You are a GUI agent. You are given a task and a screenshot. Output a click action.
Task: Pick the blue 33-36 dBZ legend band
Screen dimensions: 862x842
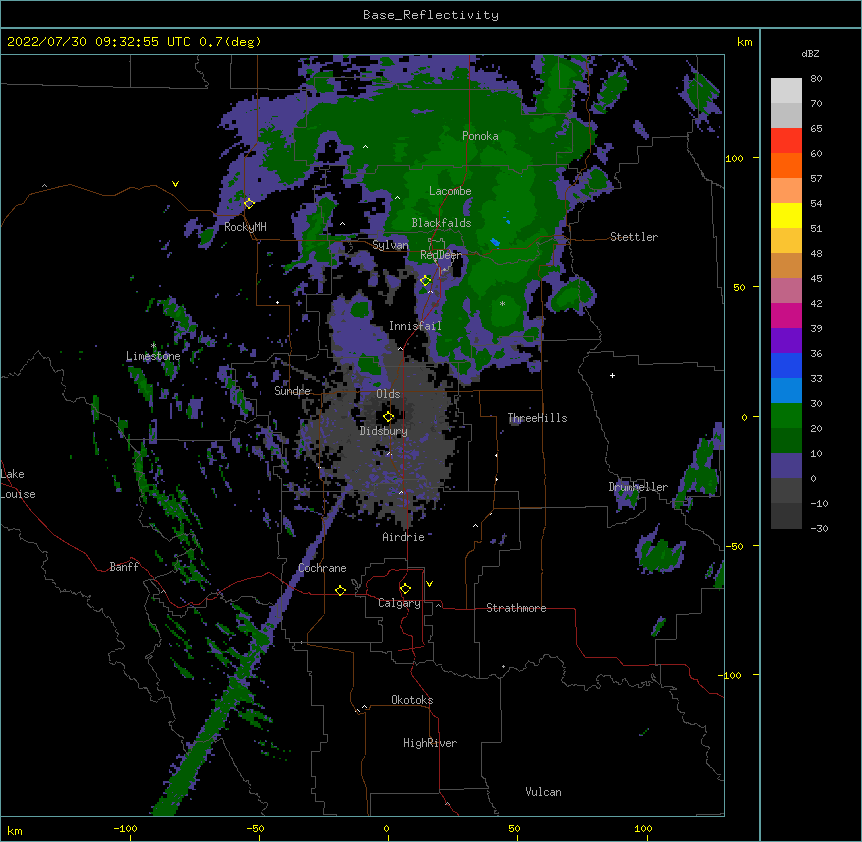[786, 366]
